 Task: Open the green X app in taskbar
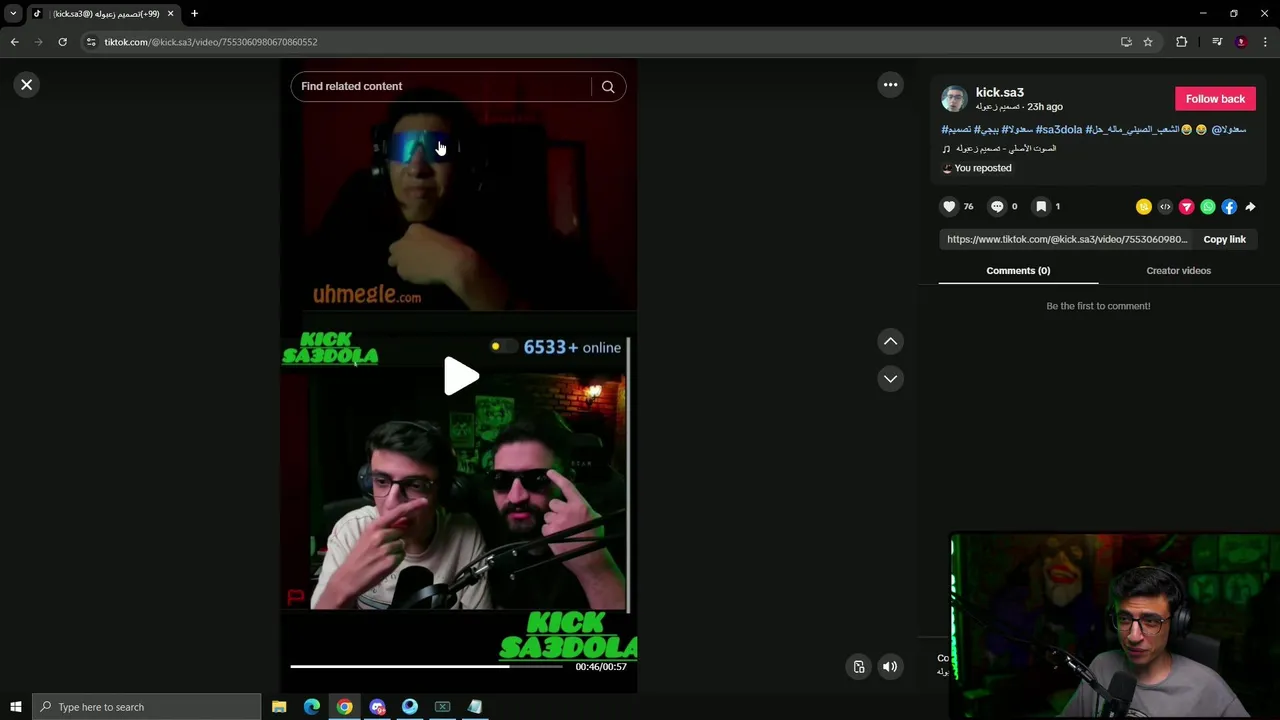click(x=442, y=707)
